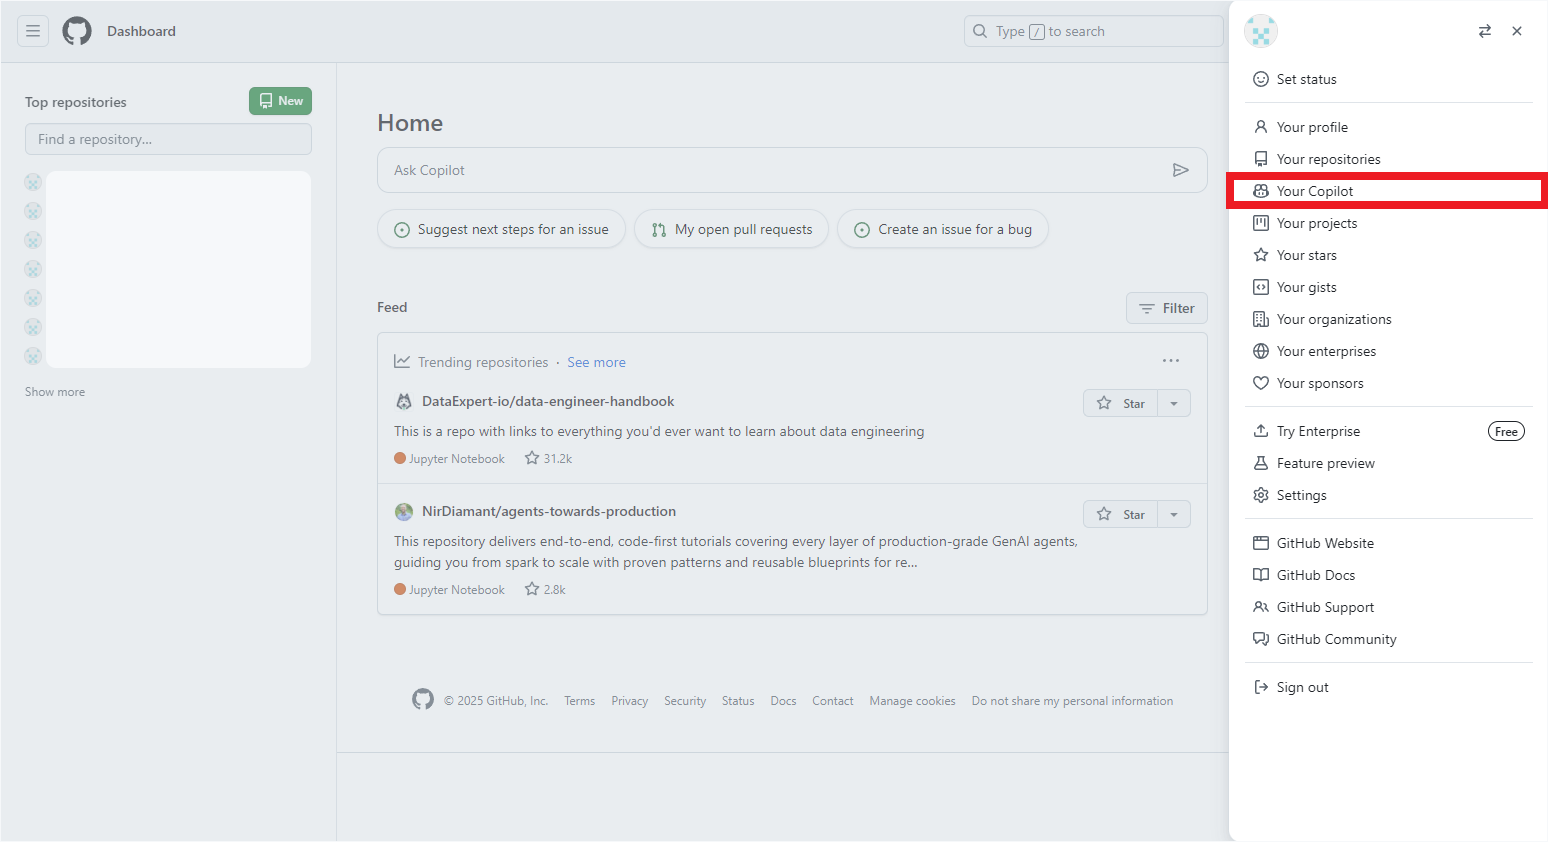Click the GitHub Octocat logo in header
This screenshot has width=1548, height=842.
coord(77,31)
